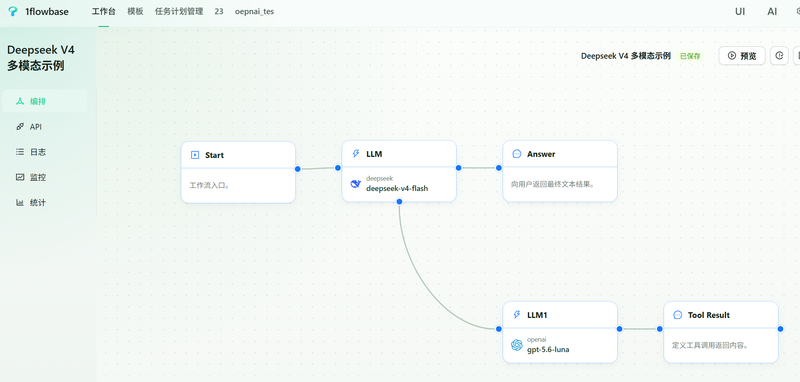This screenshot has height=382, width=800.
Task: Click the Tool Result node input port
Action: click(x=660, y=329)
